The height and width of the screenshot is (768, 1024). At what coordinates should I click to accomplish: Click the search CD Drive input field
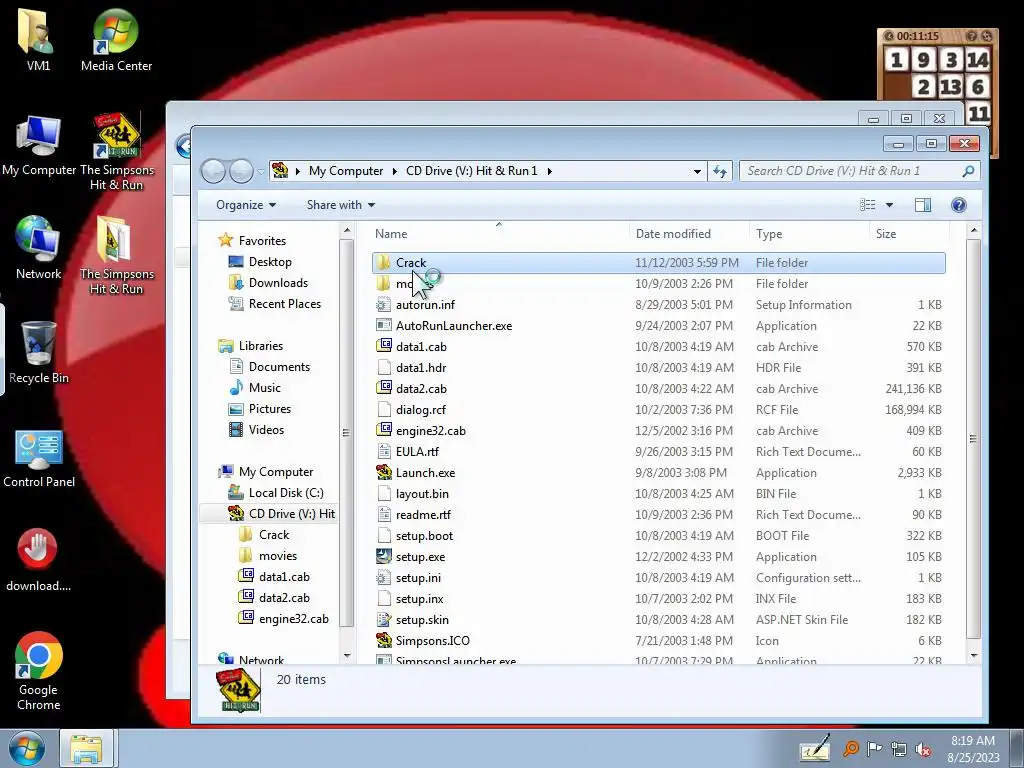click(x=852, y=171)
